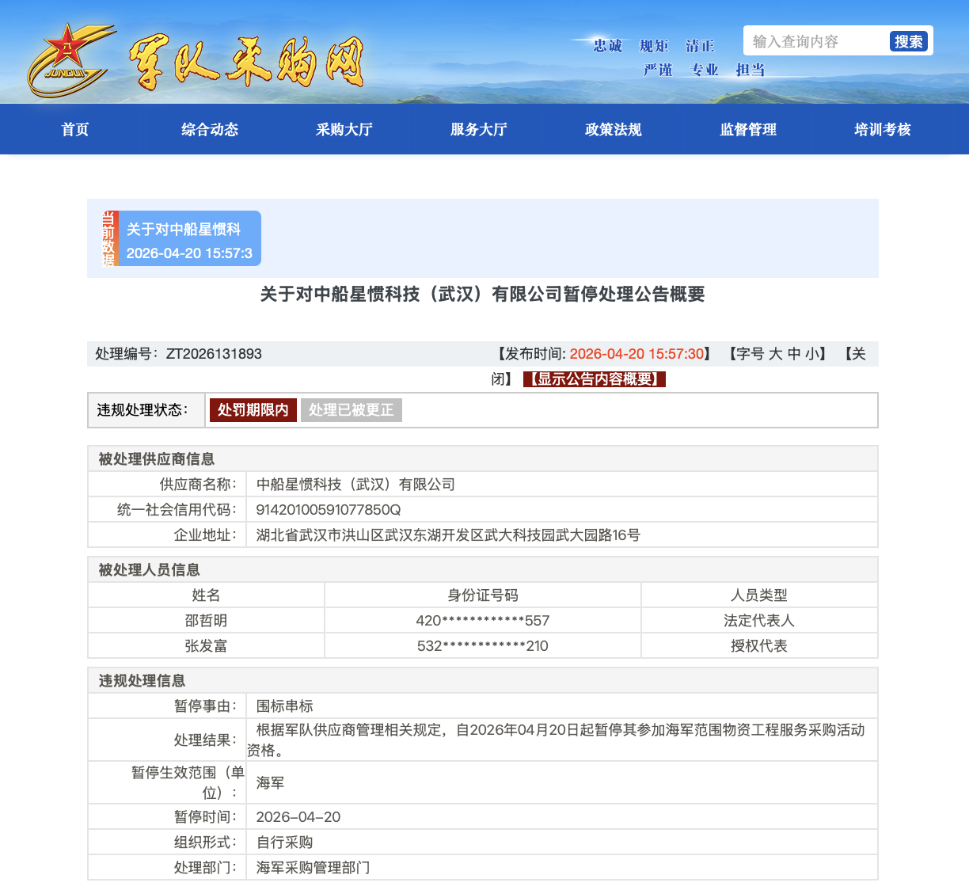
Task: Go to 首页 in the navigation bar
Action: click(75, 130)
